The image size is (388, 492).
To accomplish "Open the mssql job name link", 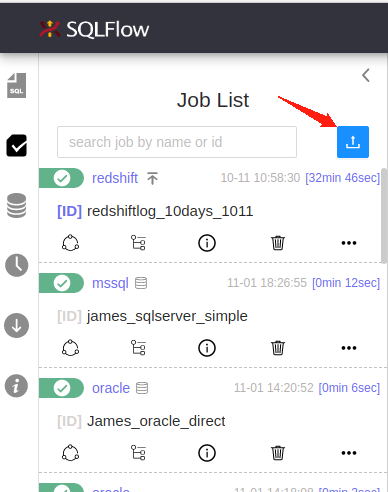I will tap(110, 283).
